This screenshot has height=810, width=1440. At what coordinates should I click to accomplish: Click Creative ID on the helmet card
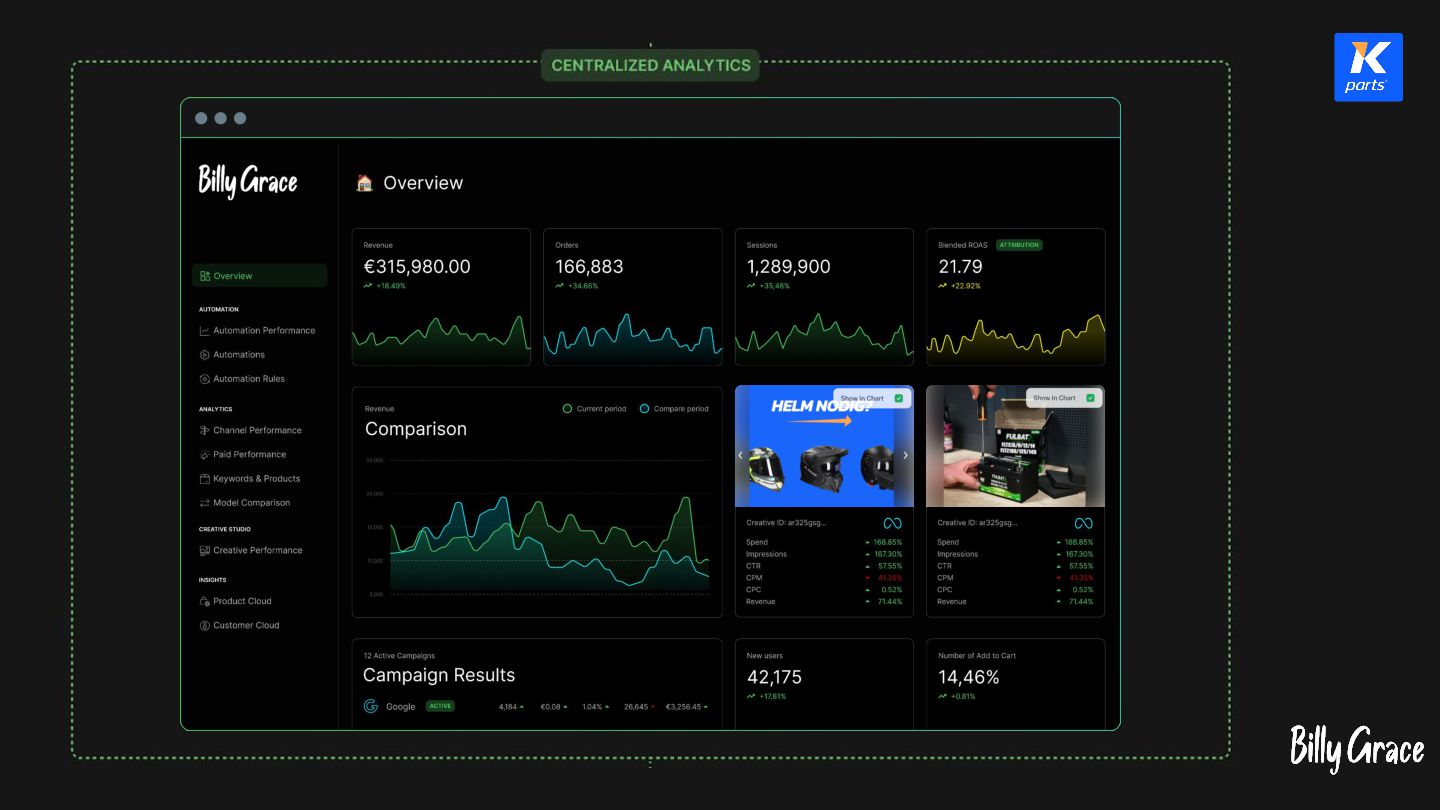pyautogui.click(x=787, y=523)
